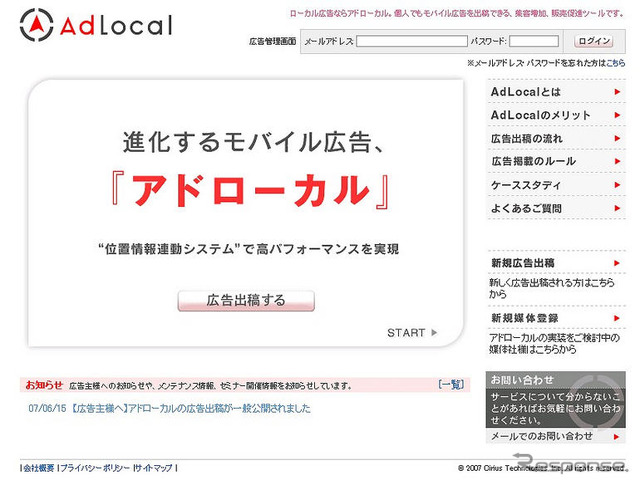
Task: Click red arrow beside AdLocalとは
Action: (617, 92)
